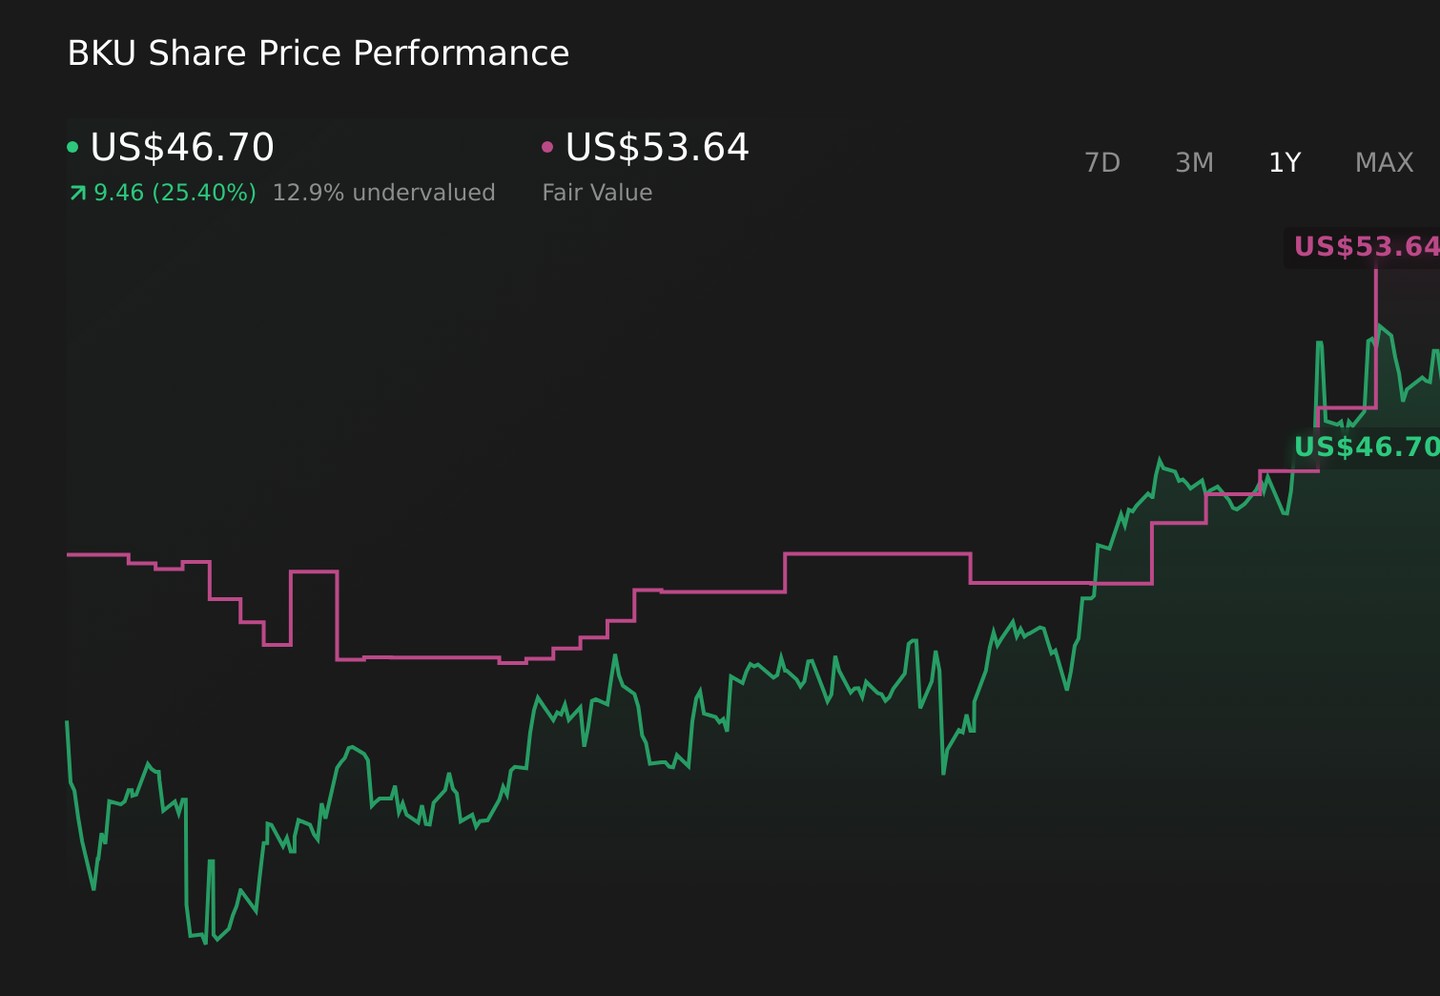
Task: Click the pink US$53.64 chart end label
Action: click(1365, 247)
